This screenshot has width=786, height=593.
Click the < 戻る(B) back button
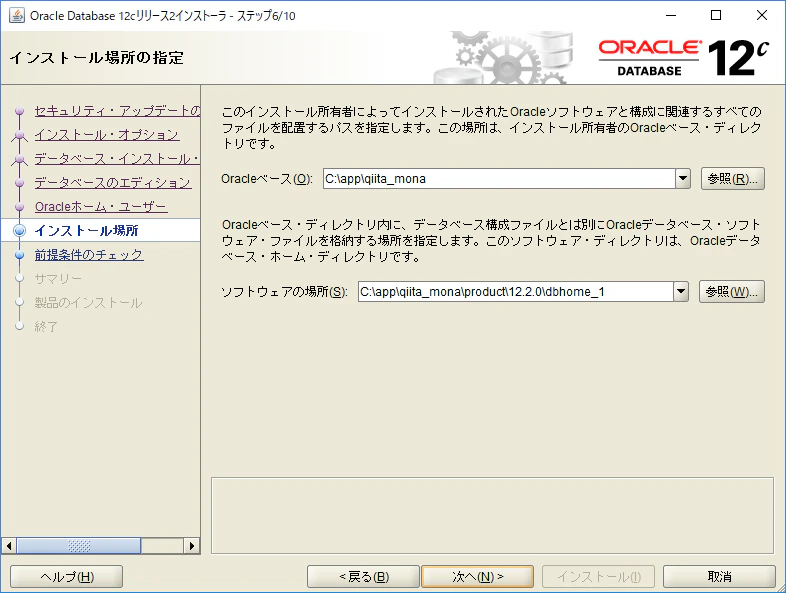tap(363, 577)
